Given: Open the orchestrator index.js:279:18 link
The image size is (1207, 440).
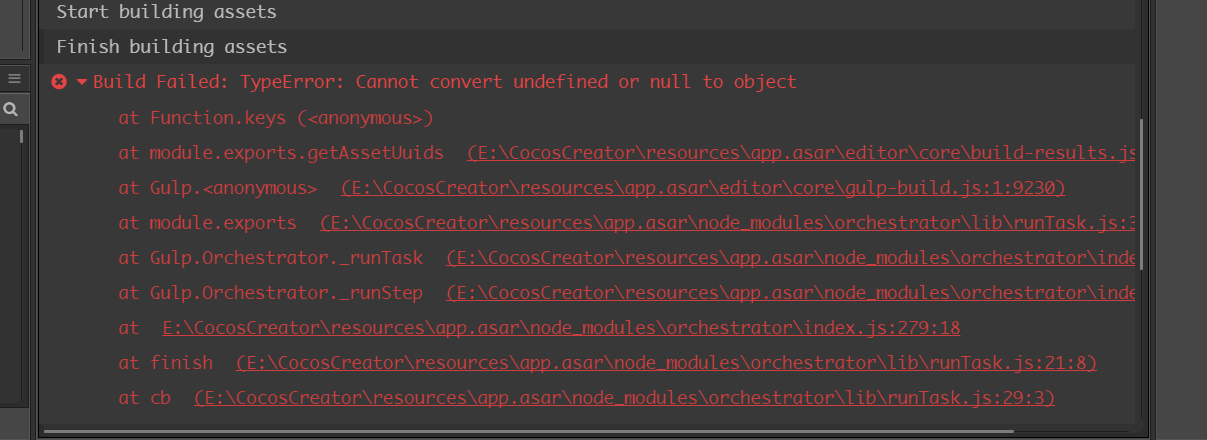Looking at the screenshot, I should [x=561, y=328].
